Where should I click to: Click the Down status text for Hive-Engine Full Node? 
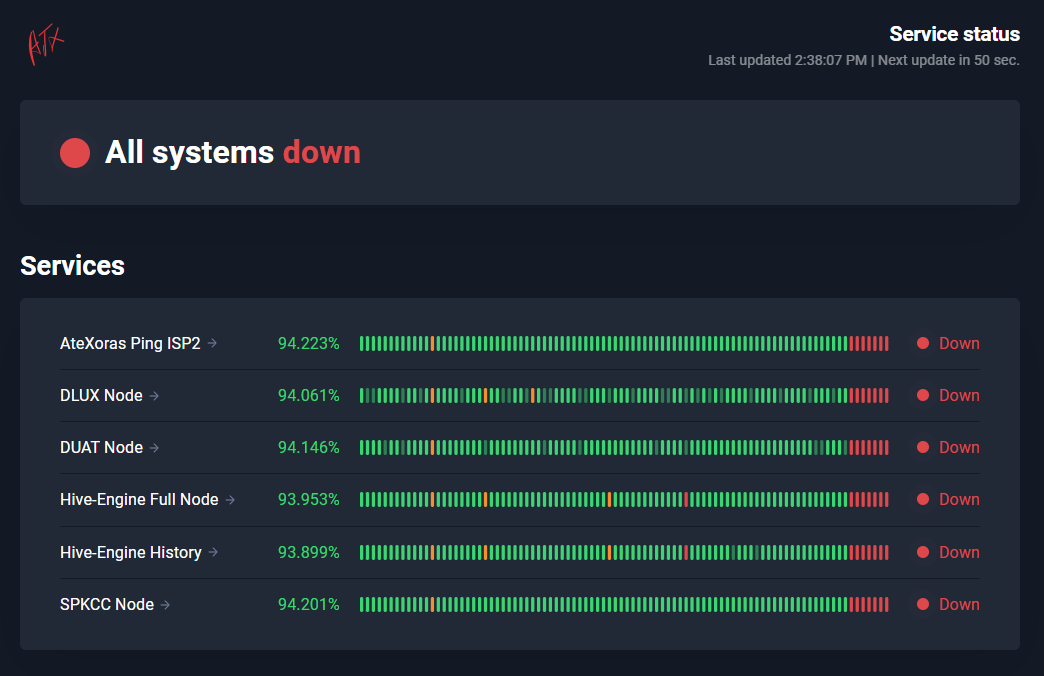[959, 499]
